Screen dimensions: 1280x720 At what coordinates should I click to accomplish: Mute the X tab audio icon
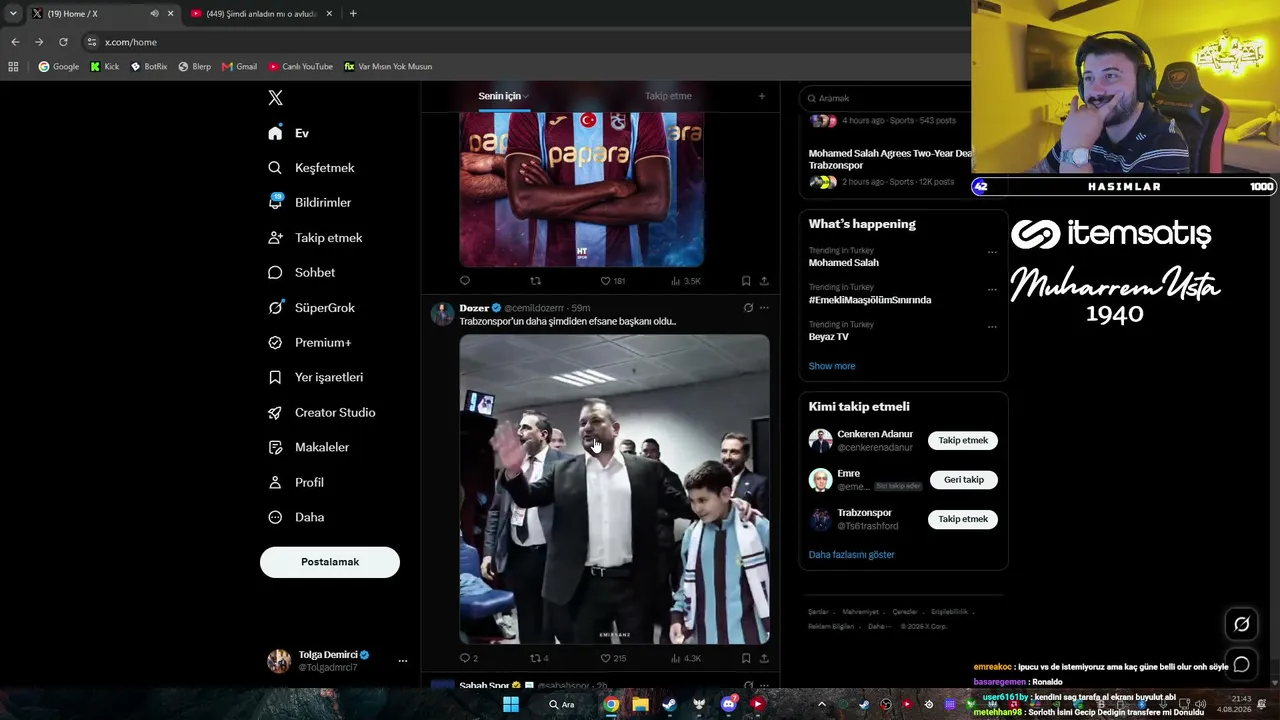click(154, 14)
